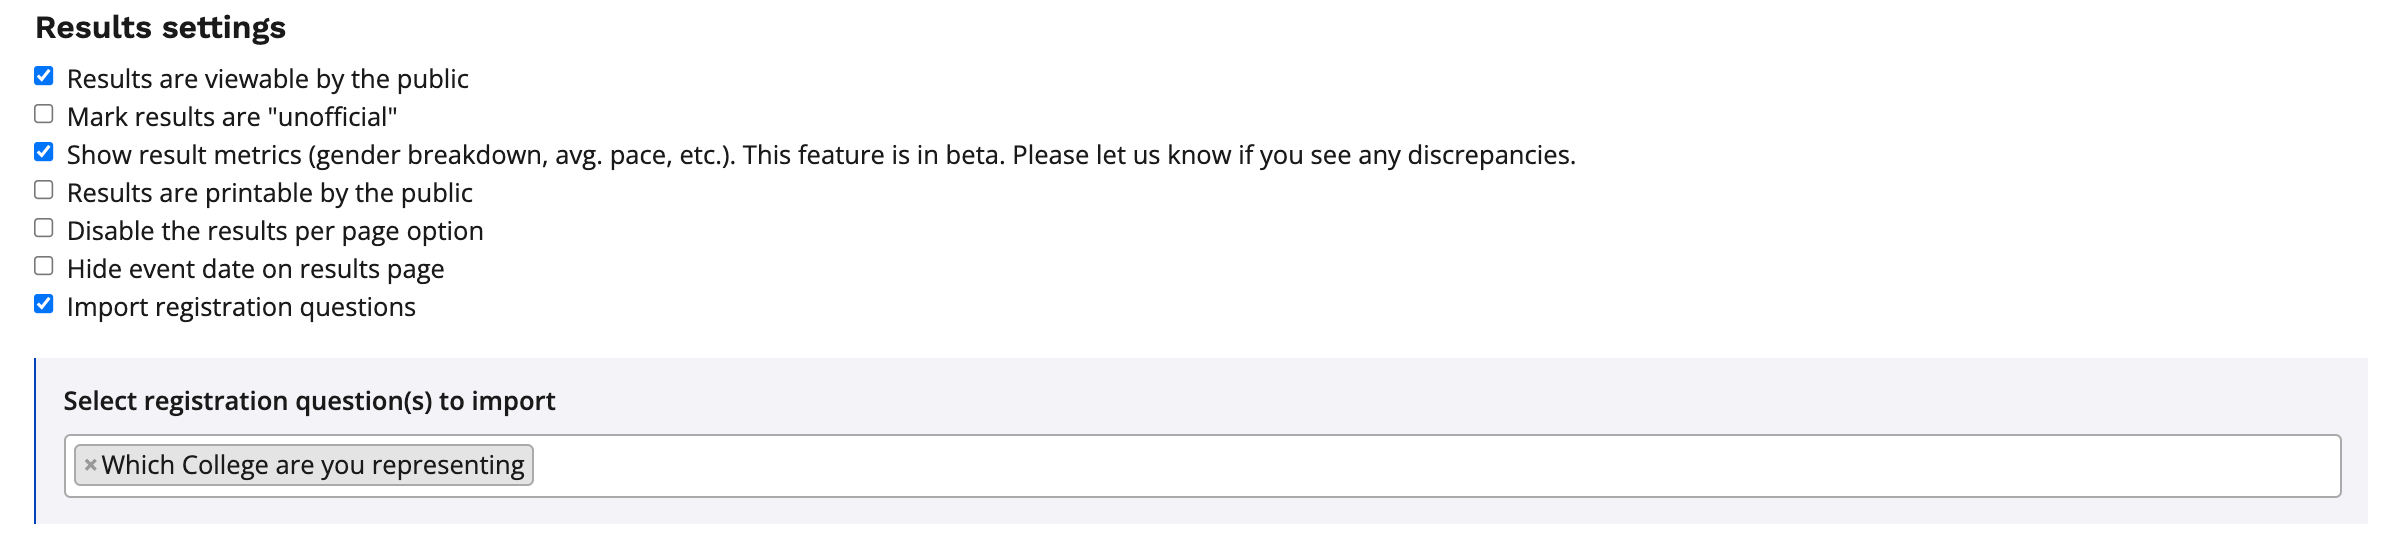This screenshot has height=540, width=2384.
Task: Click the "Results are viewable by the public" label text
Action: coord(267,79)
